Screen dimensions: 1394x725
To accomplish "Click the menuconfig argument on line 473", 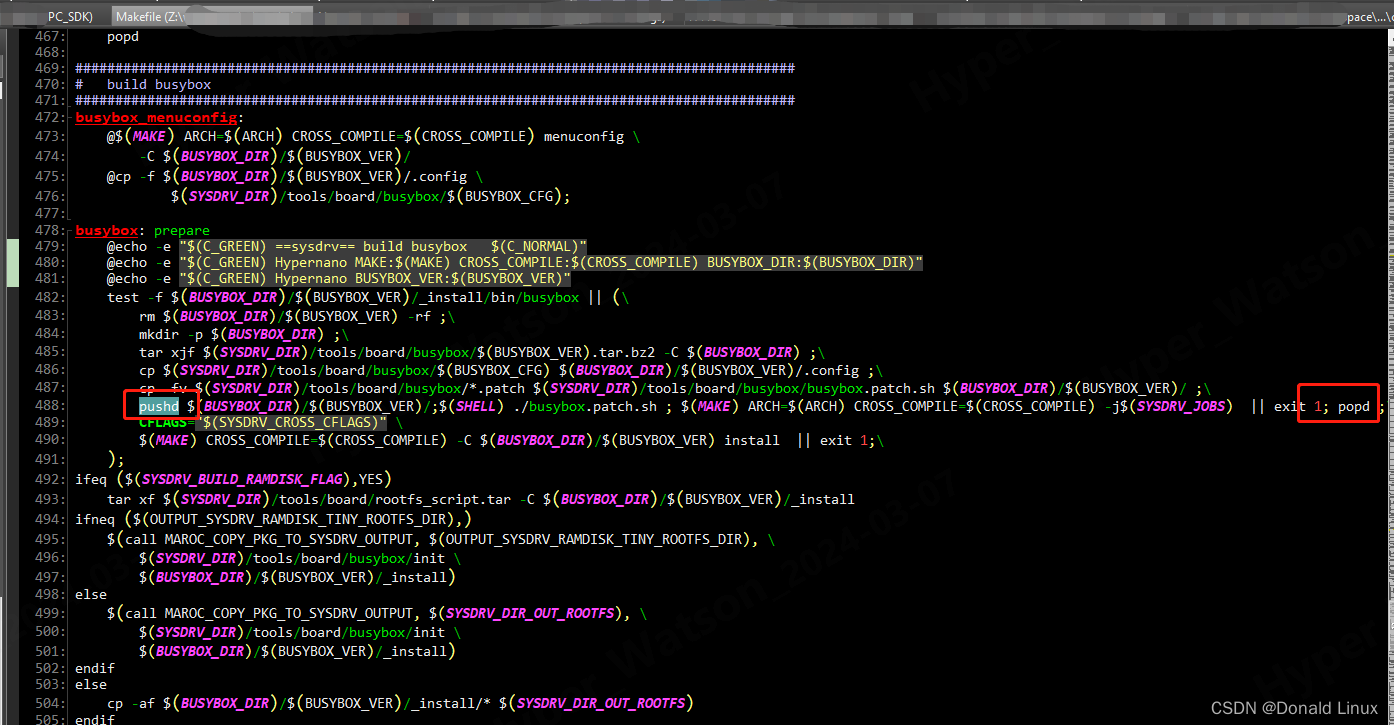I will coord(584,136).
